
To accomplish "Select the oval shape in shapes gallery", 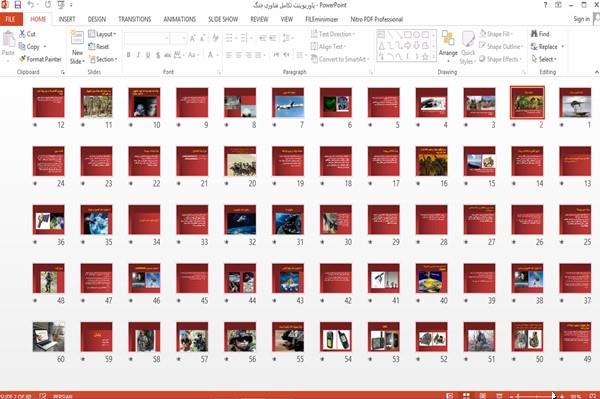I will (416, 35).
